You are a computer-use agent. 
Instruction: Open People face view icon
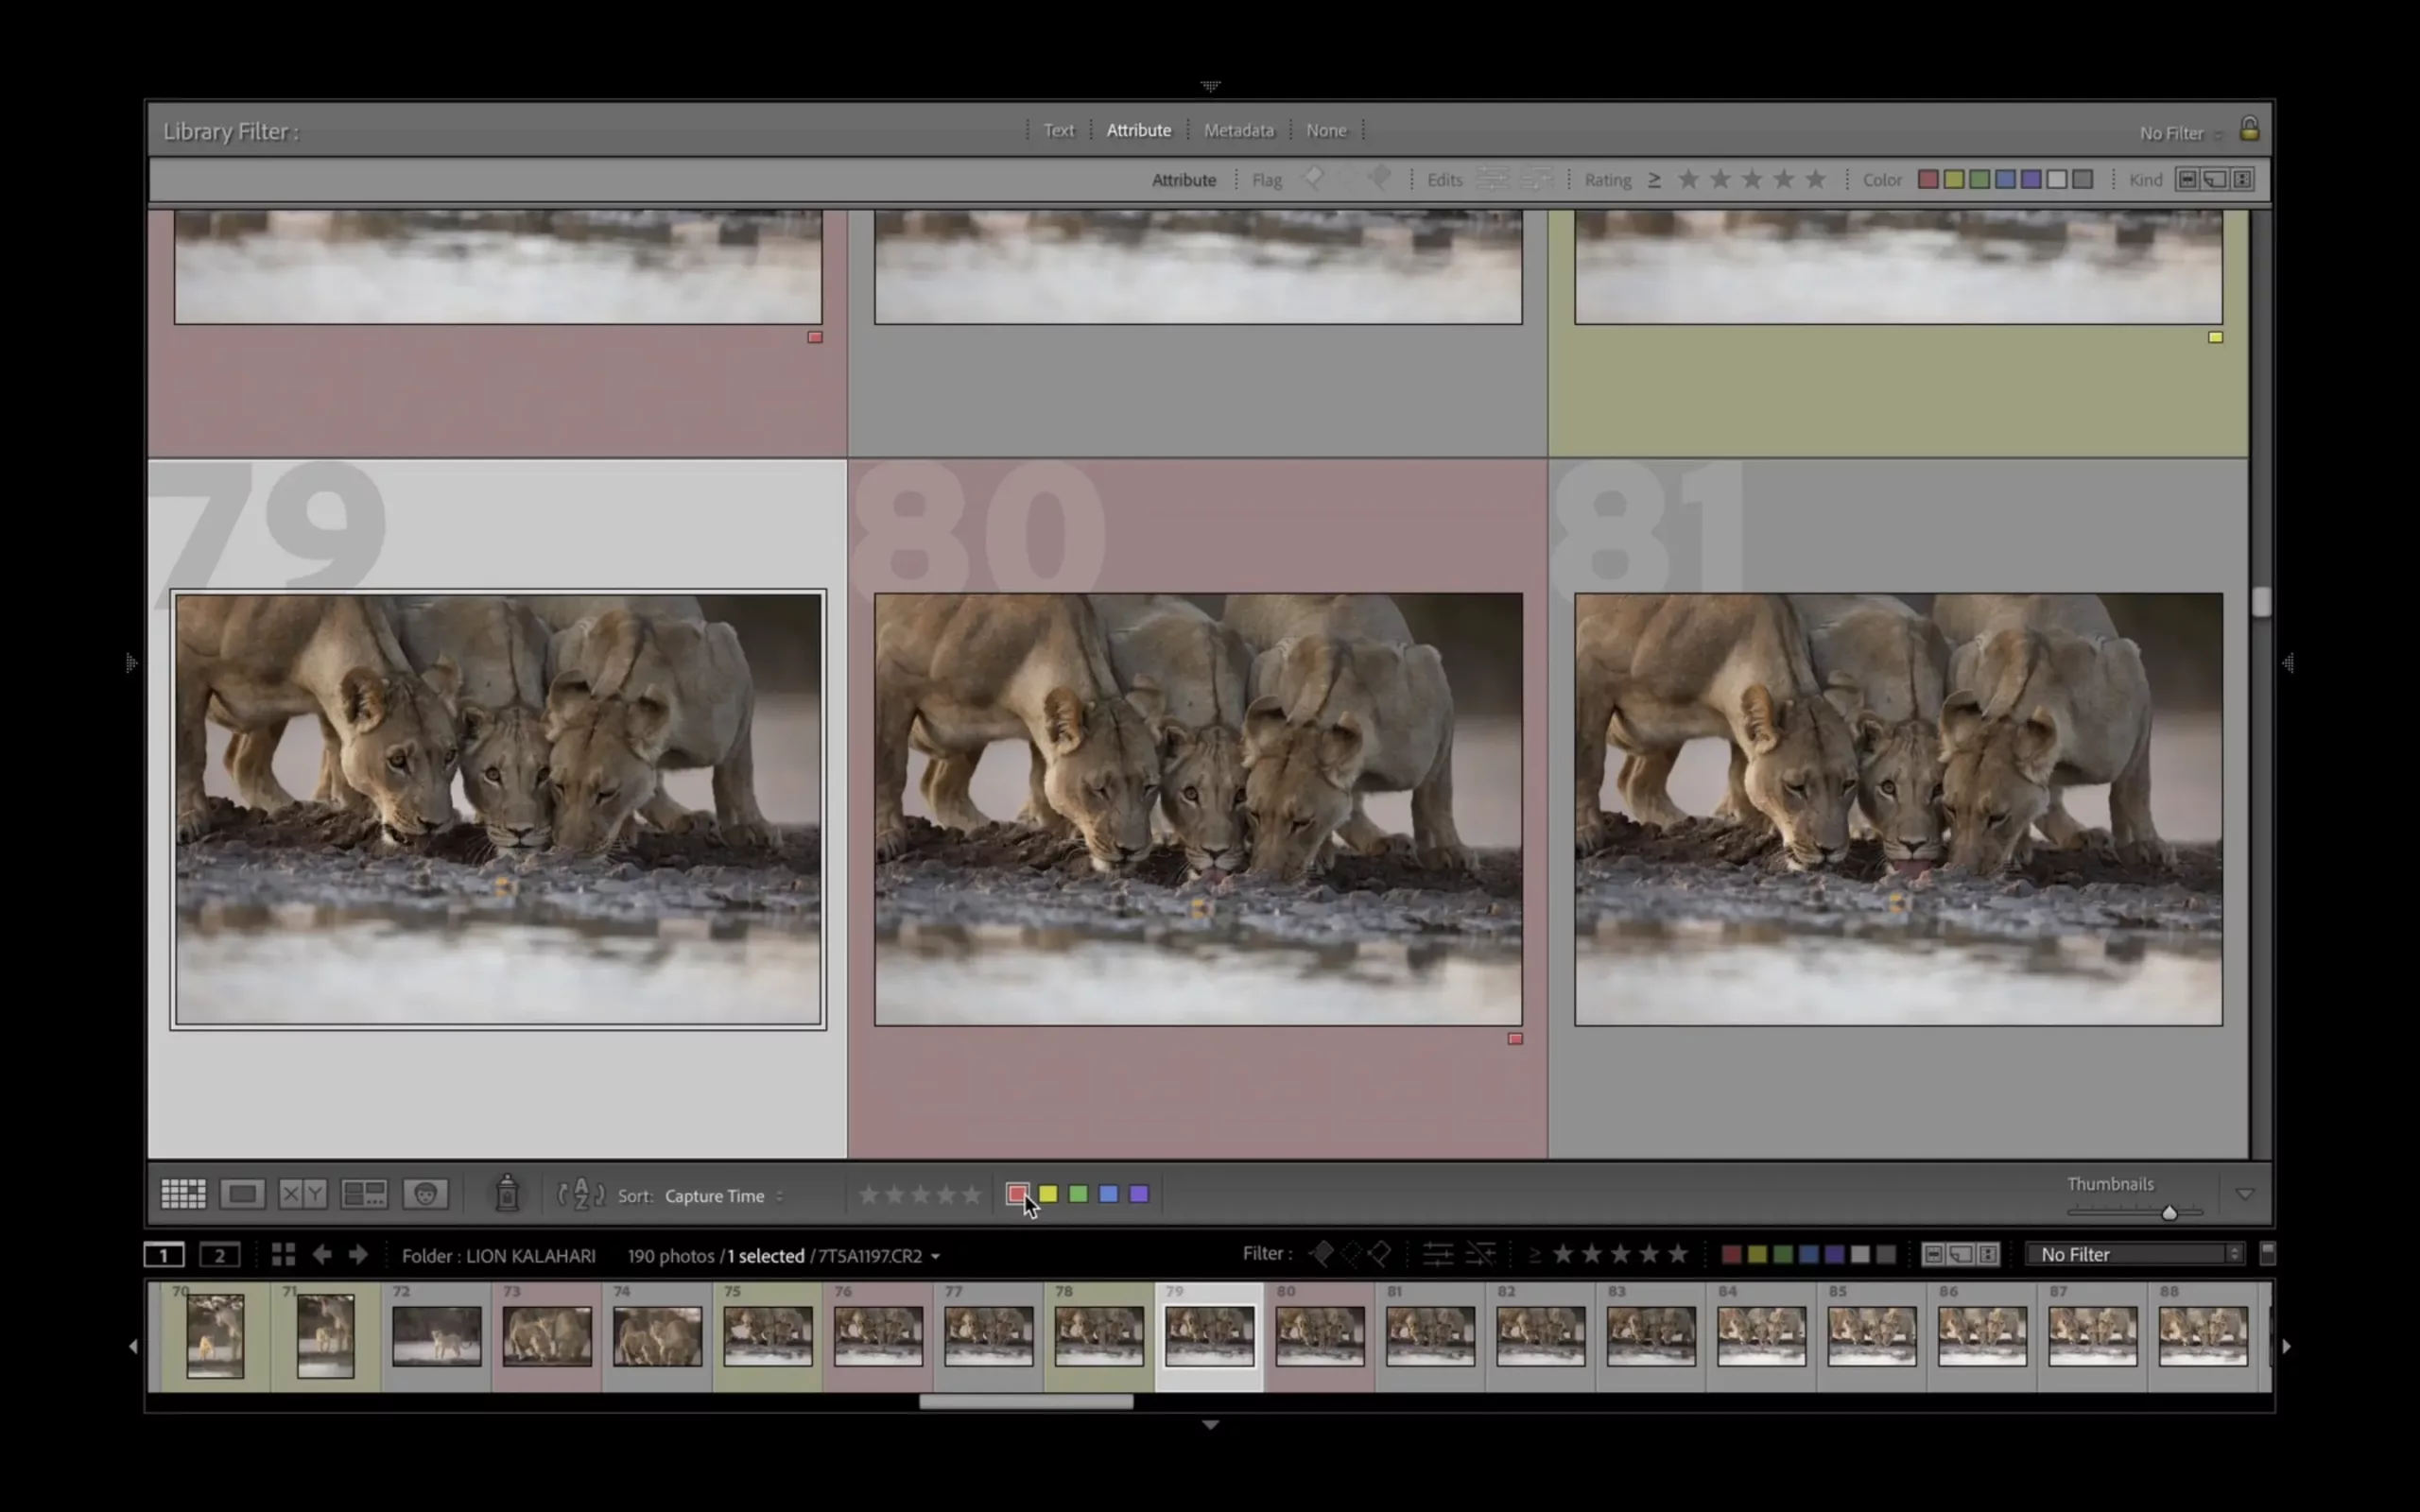coord(425,1193)
